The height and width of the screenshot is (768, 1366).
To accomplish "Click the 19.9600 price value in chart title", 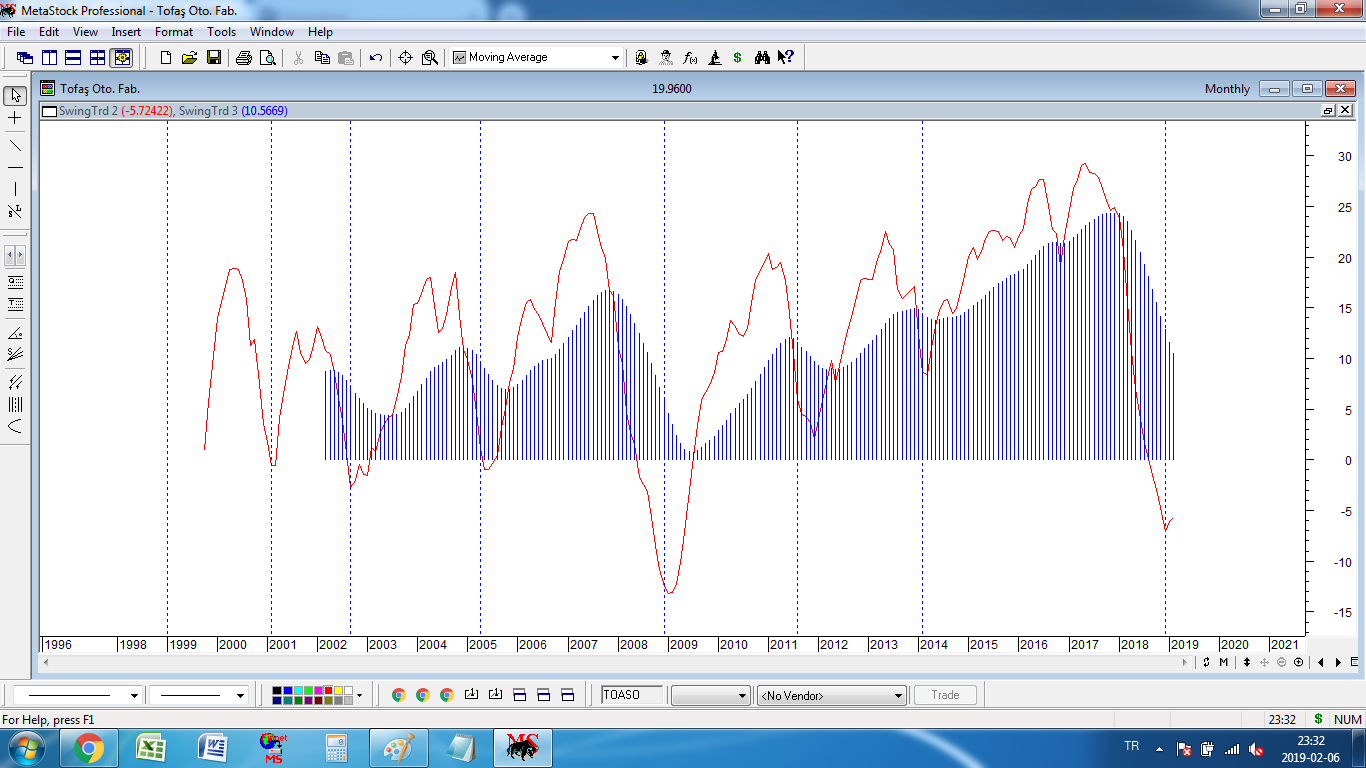I will pos(672,89).
